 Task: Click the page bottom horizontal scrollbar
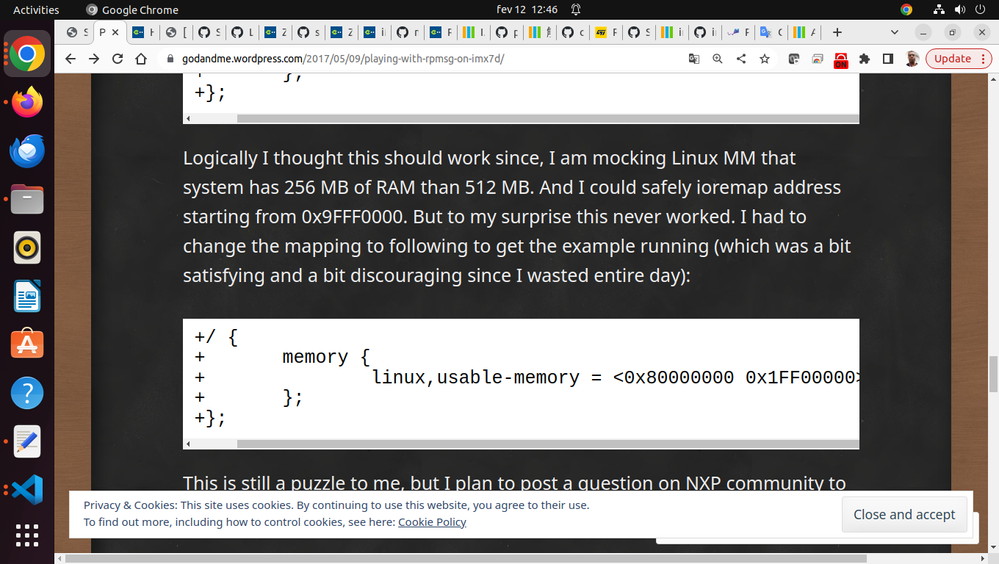tap(466, 558)
